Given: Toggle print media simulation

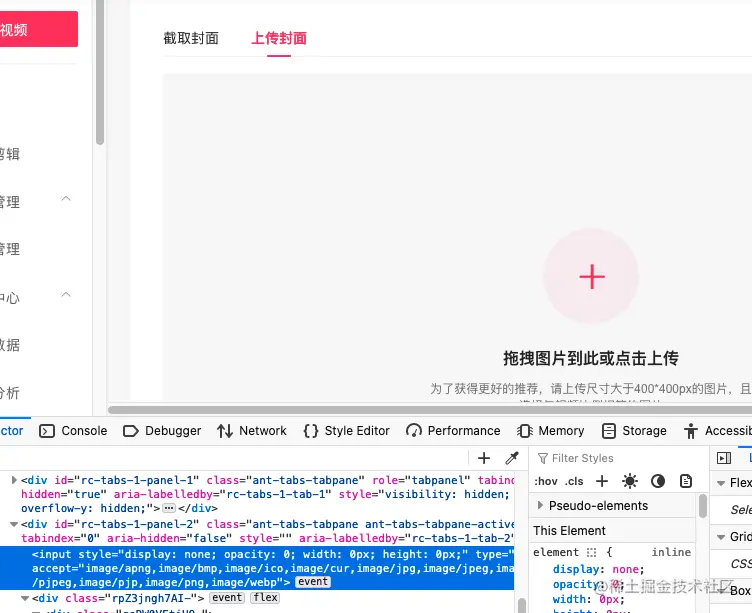Looking at the screenshot, I should (x=686, y=481).
